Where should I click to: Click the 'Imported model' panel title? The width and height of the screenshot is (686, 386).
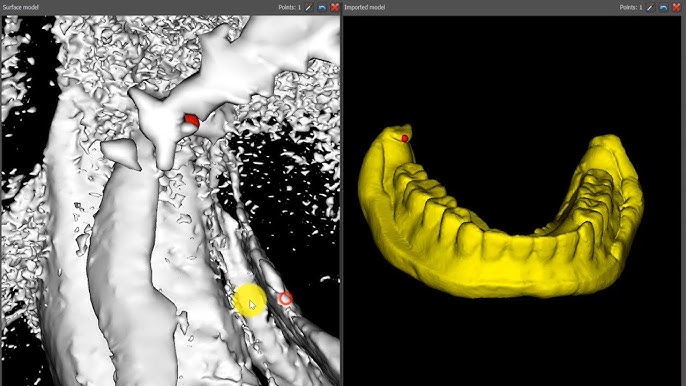point(365,7)
